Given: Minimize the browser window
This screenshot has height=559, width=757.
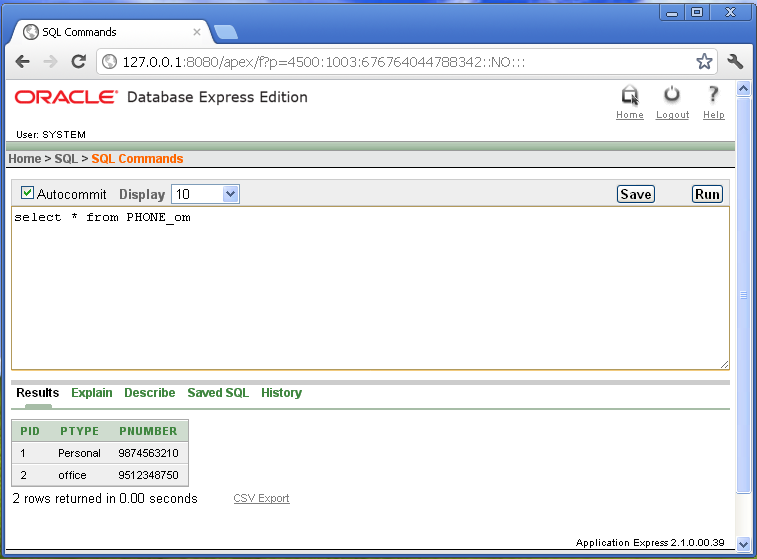Looking at the screenshot, I should (672, 13).
